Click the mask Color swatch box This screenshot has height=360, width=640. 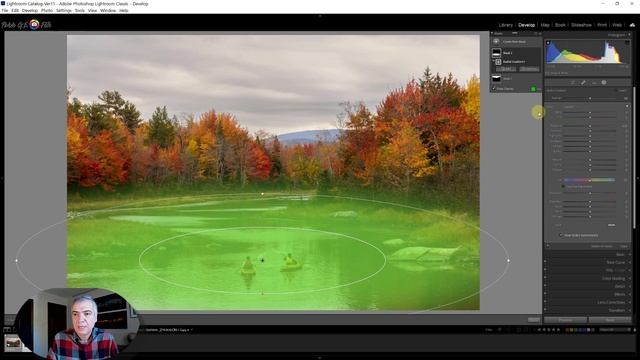[x=611, y=225]
